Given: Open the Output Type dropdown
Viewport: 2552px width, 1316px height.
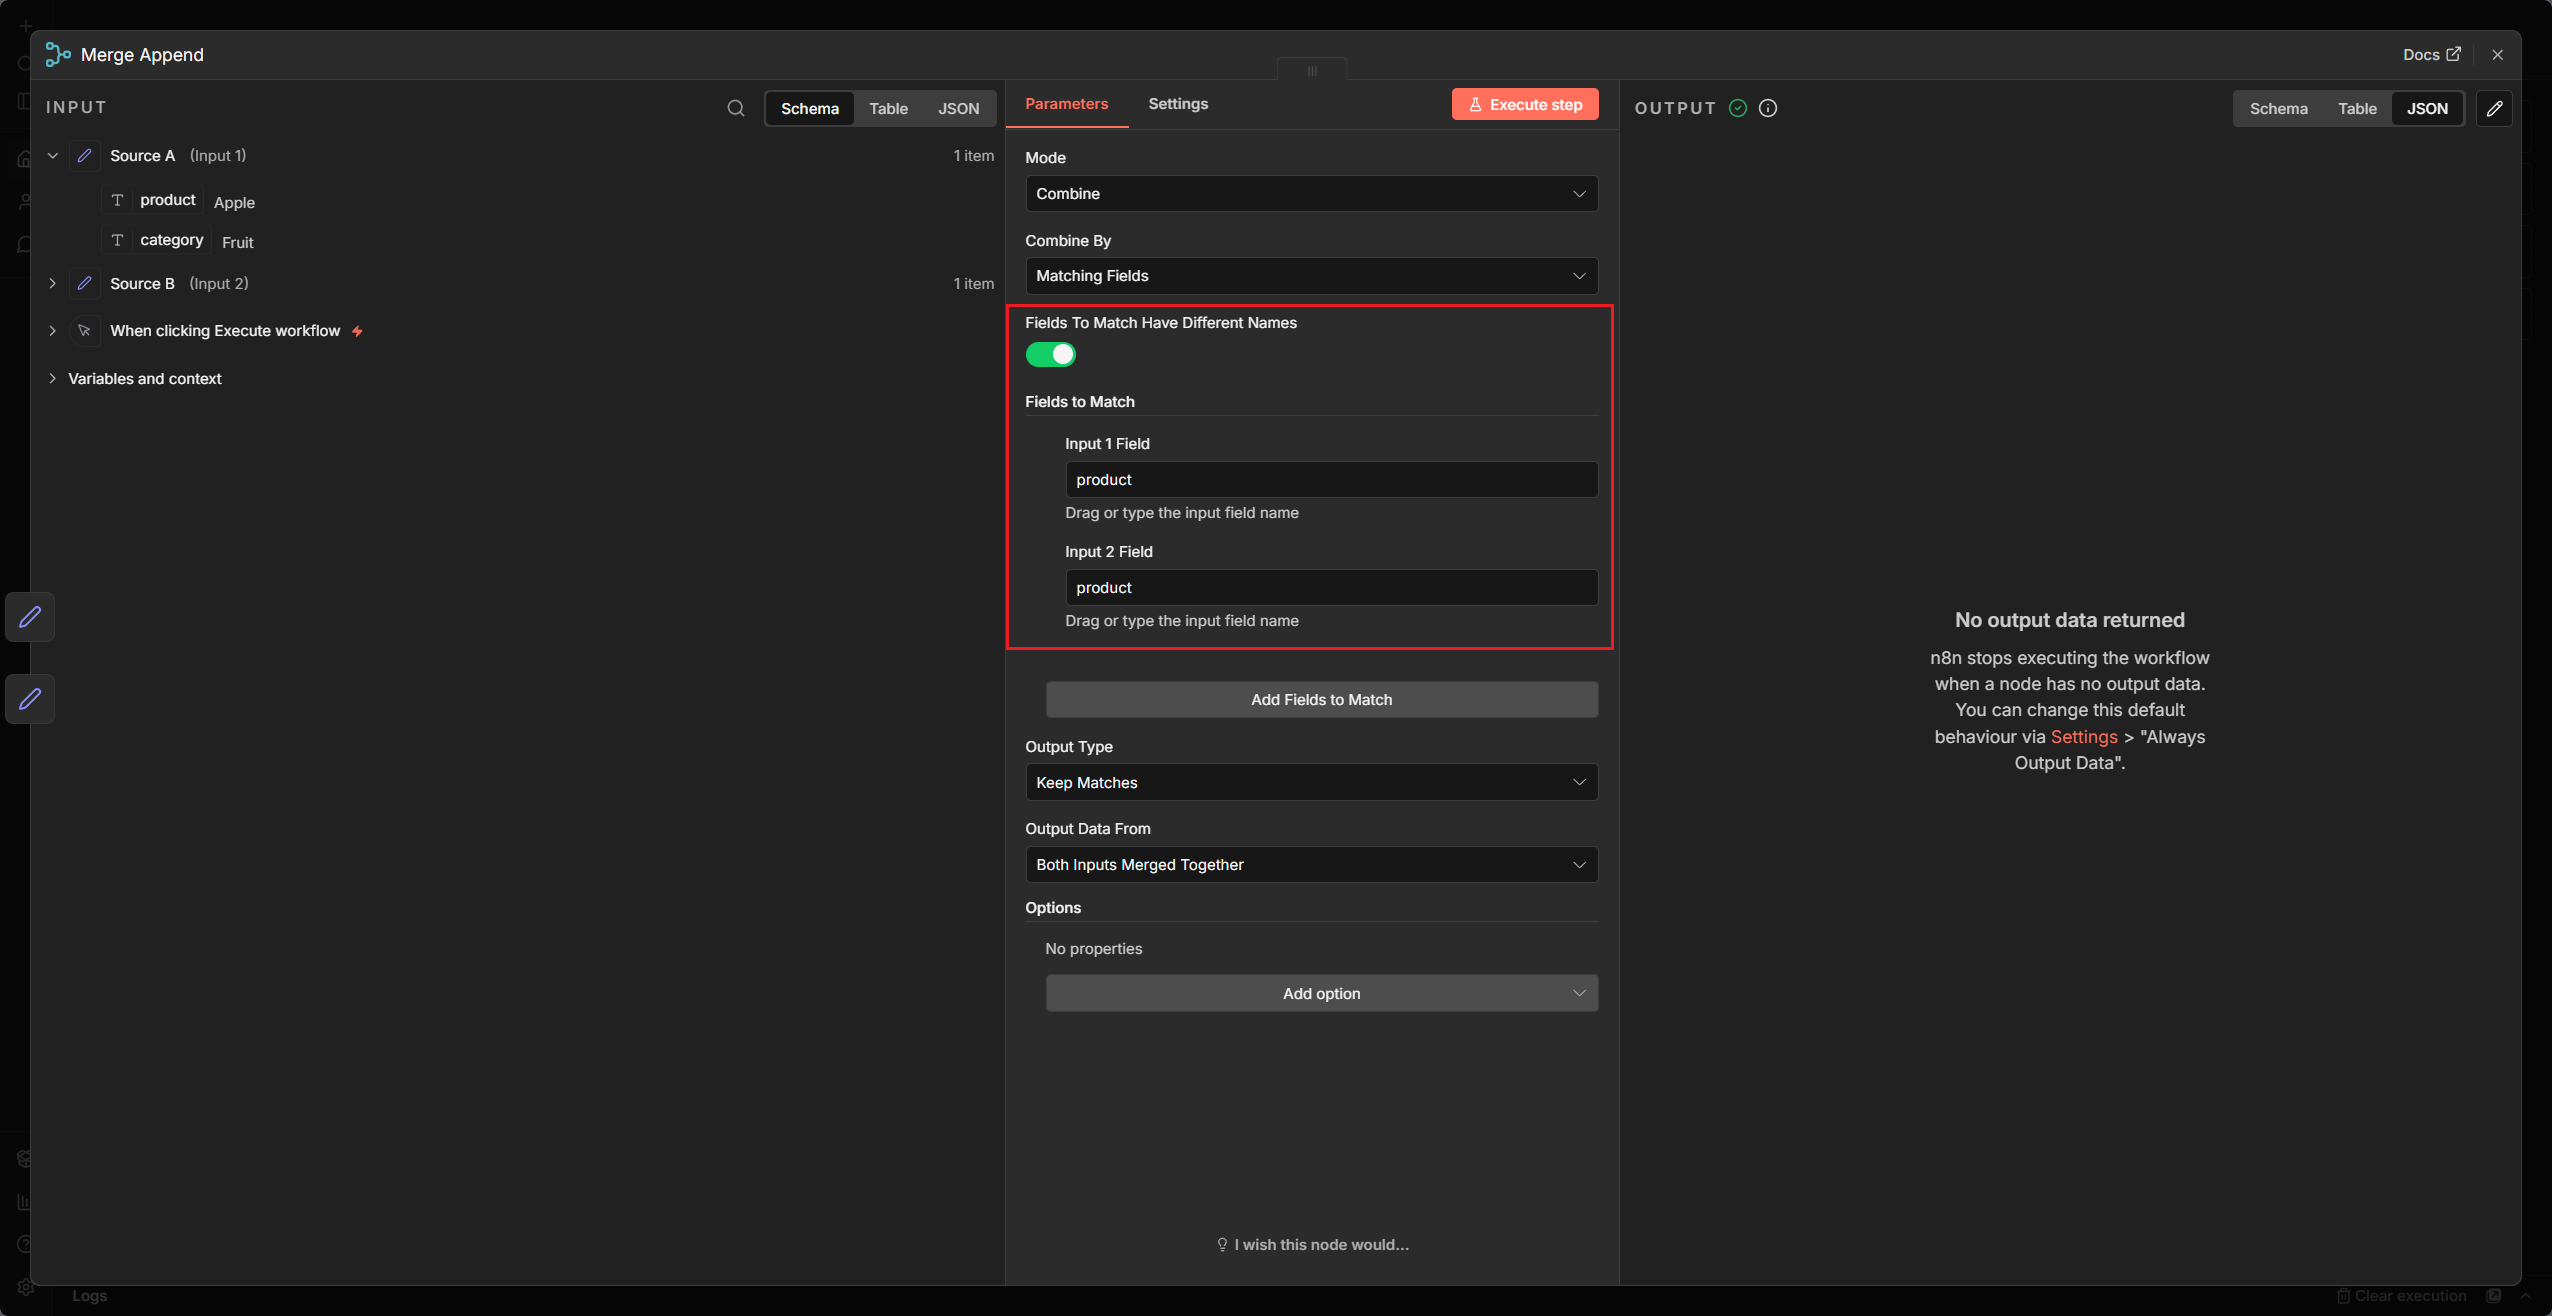Looking at the screenshot, I should 1310,783.
